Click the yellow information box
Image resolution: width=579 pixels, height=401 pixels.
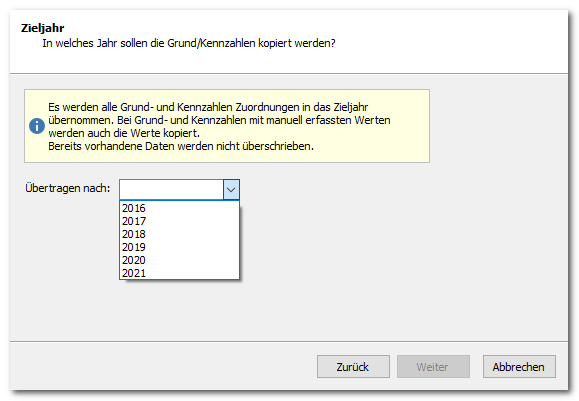tap(227, 126)
